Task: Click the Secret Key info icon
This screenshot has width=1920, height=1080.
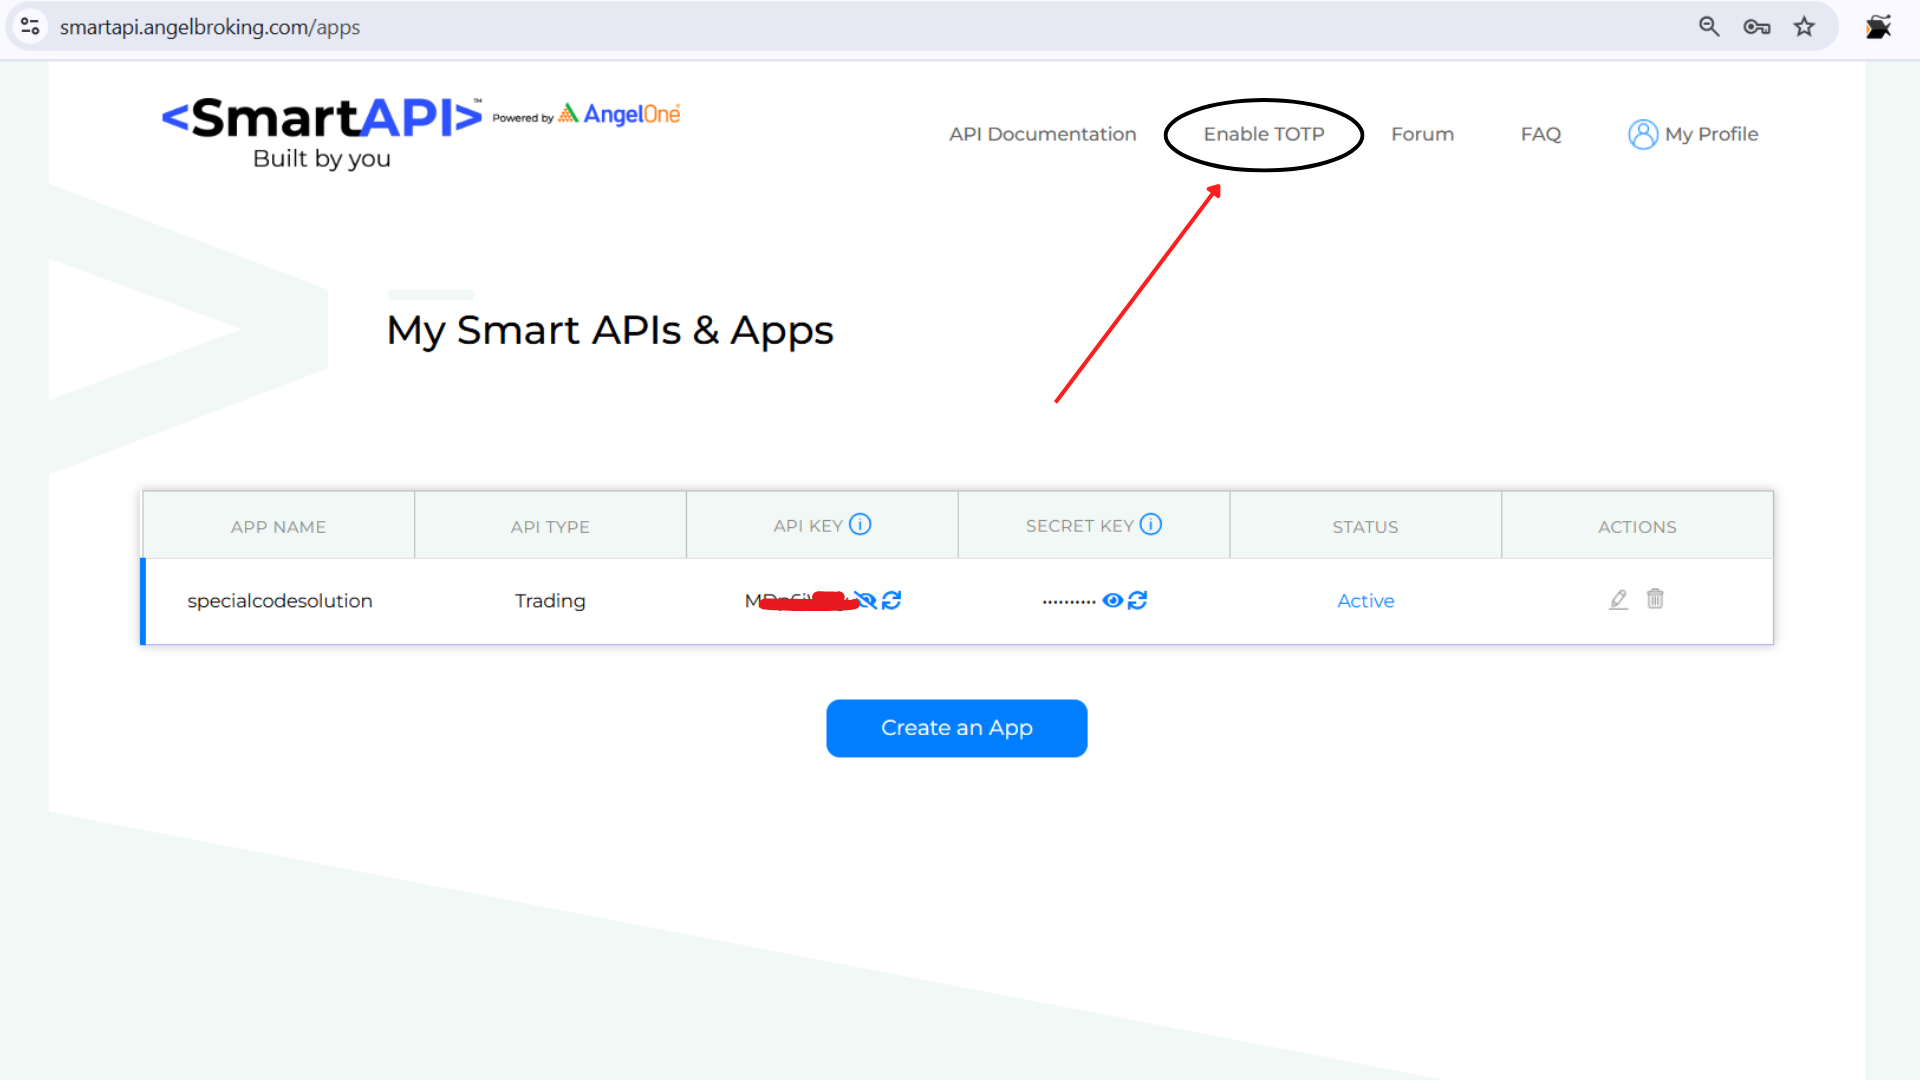Action: 1151,524
